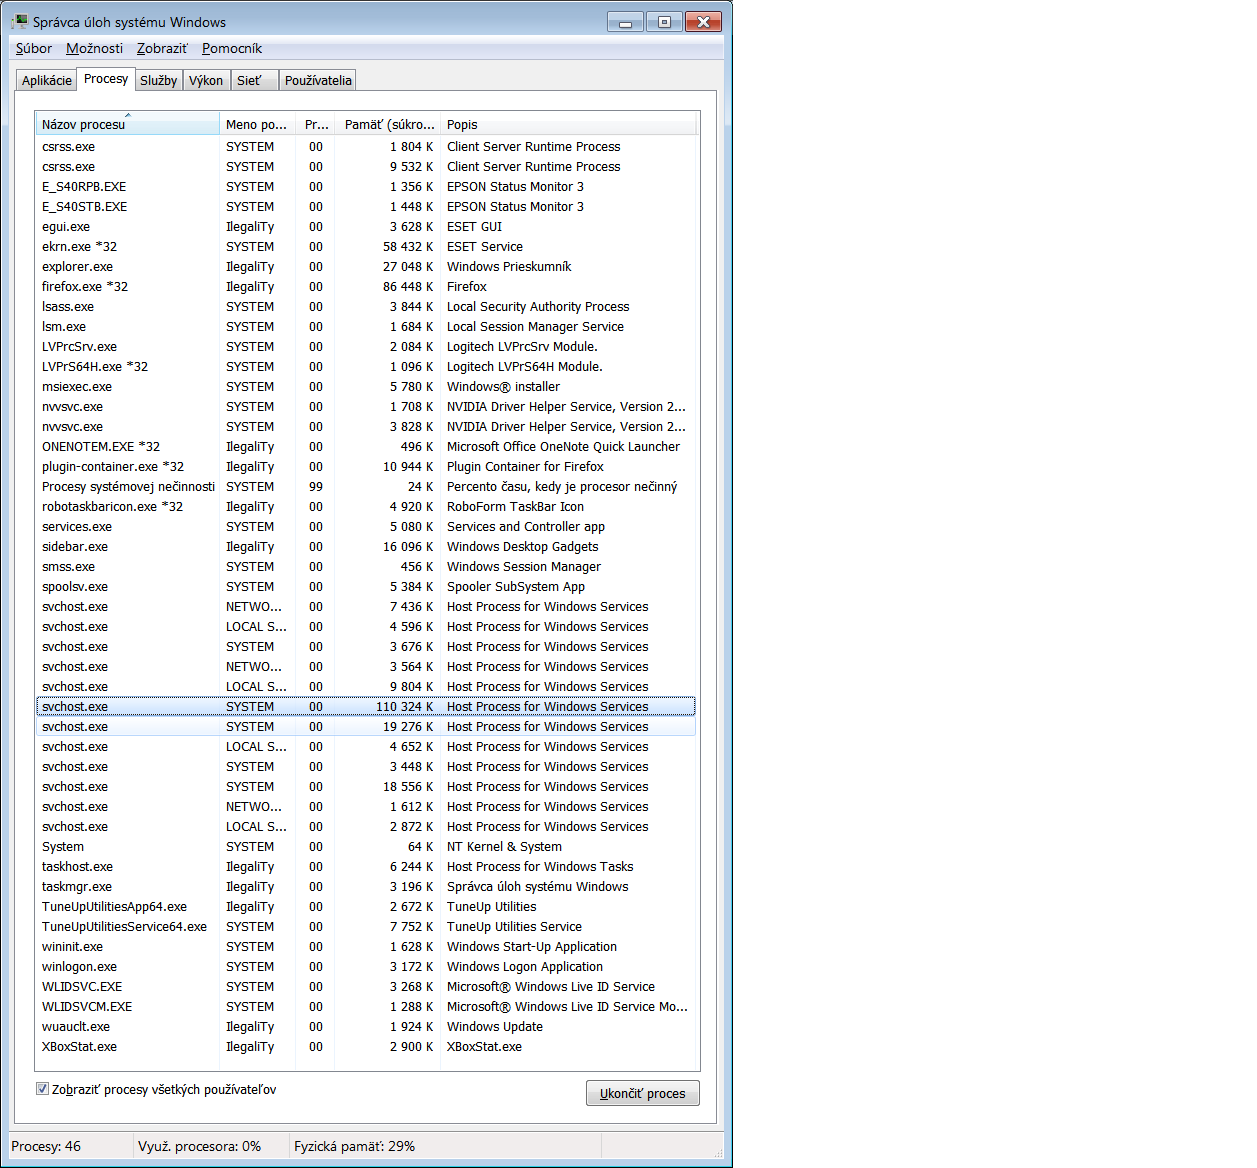The height and width of the screenshot is (1168, 1257).
Task: Sort by Popis column header
Action: (566, 124)
